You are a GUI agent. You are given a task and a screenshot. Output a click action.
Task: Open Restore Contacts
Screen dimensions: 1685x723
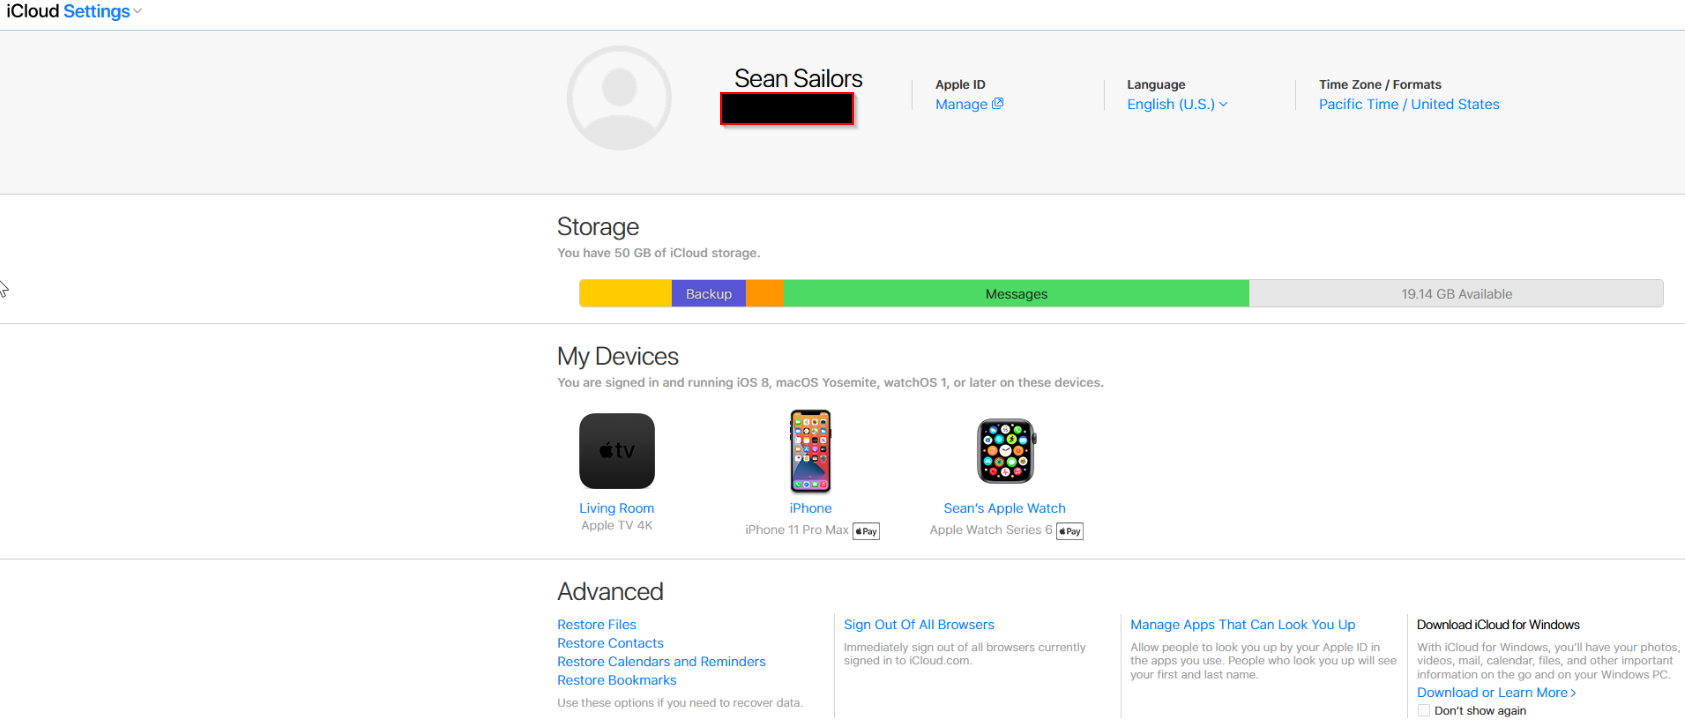[610, 643]
